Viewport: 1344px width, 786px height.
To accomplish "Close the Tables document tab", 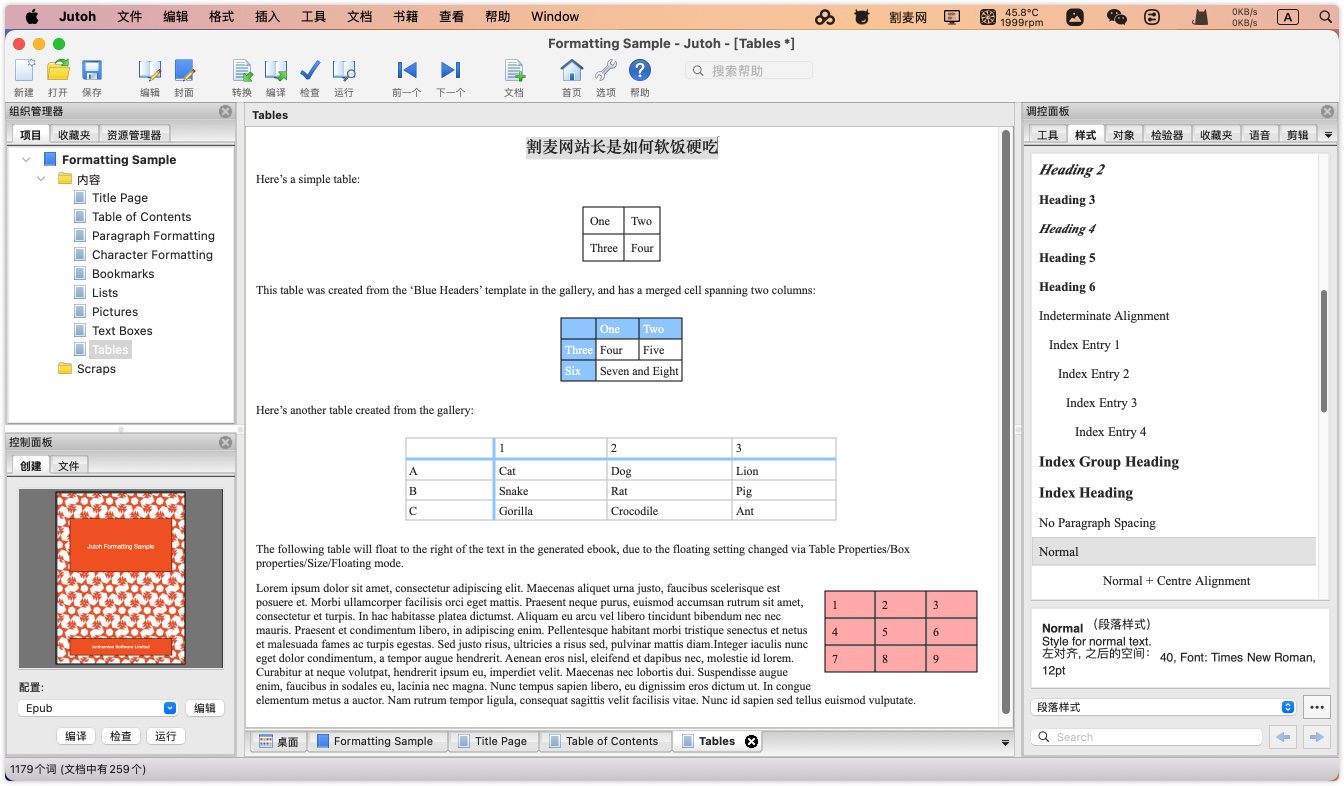I will [x=752, y=741].
